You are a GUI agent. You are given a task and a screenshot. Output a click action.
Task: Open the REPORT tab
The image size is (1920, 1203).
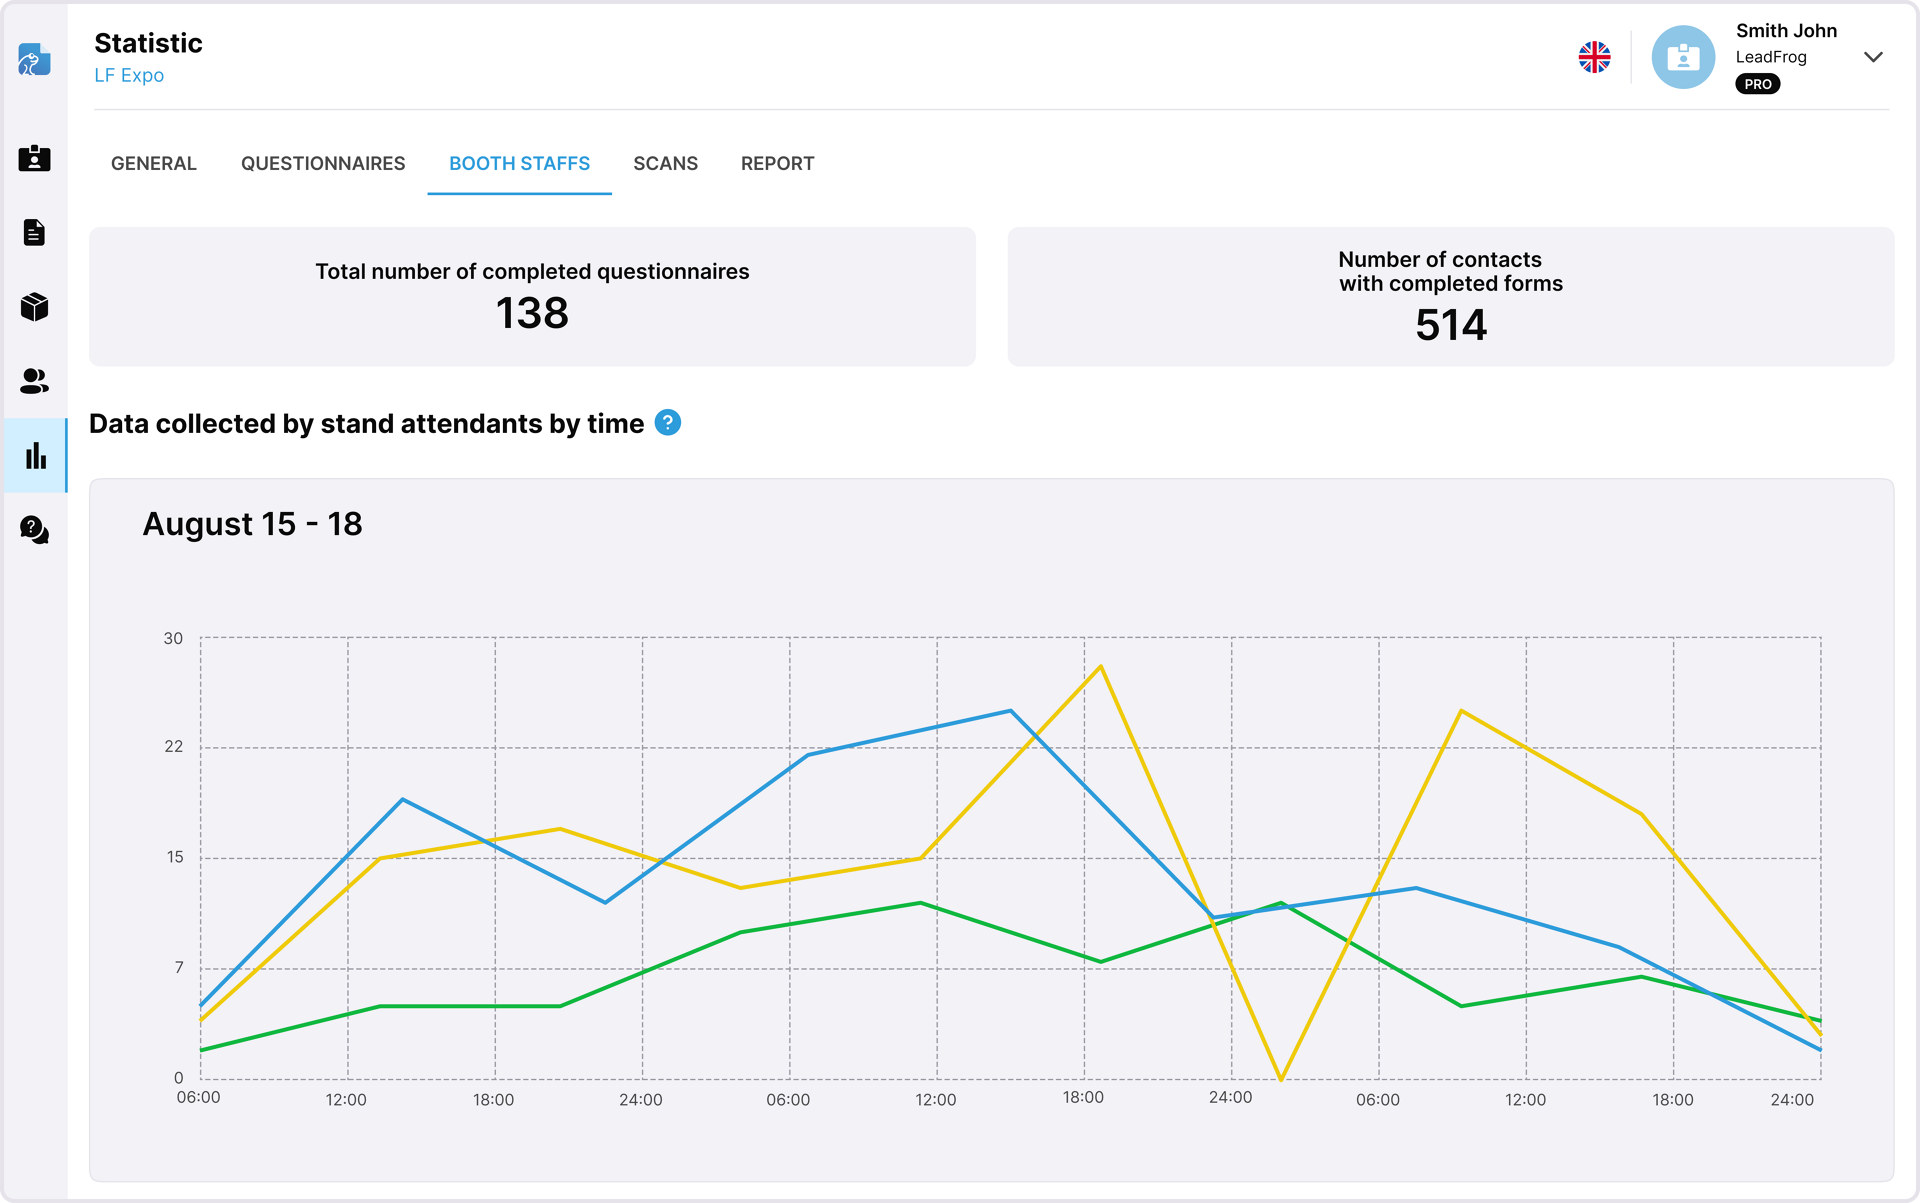777,163
